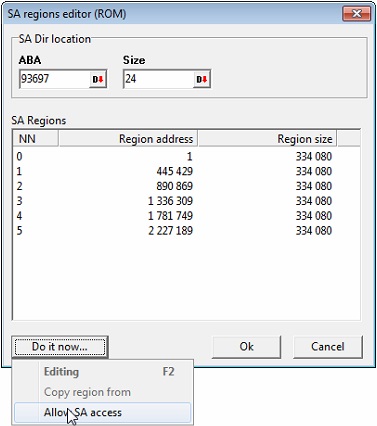Select region row 3 with address 1 336 309
Viewport: 377px width, 426px height.
pyautogui.click(x=186, y=201)
